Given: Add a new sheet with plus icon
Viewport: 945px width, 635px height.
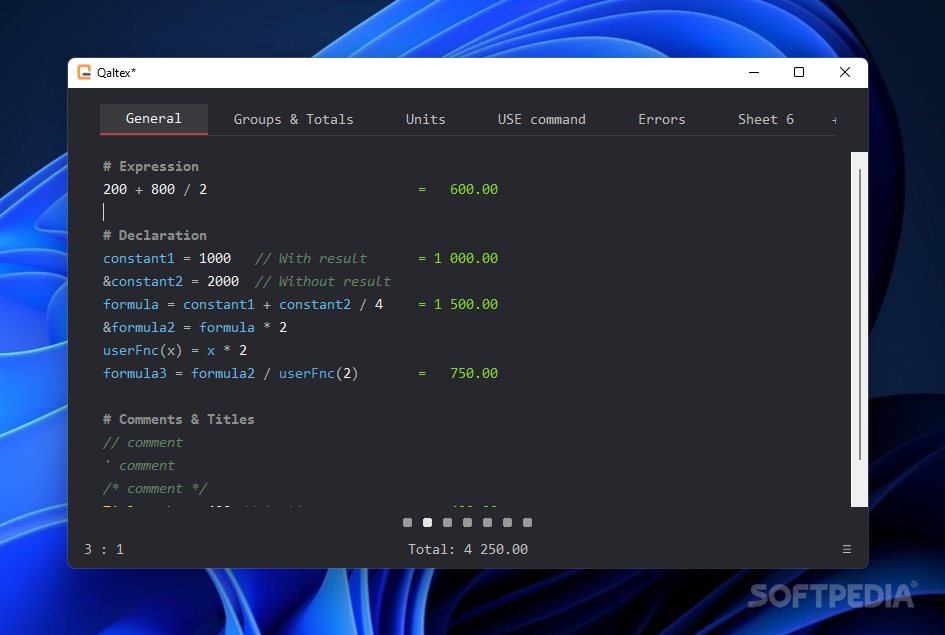Looking at the screenshot, I should click(834, 120).
